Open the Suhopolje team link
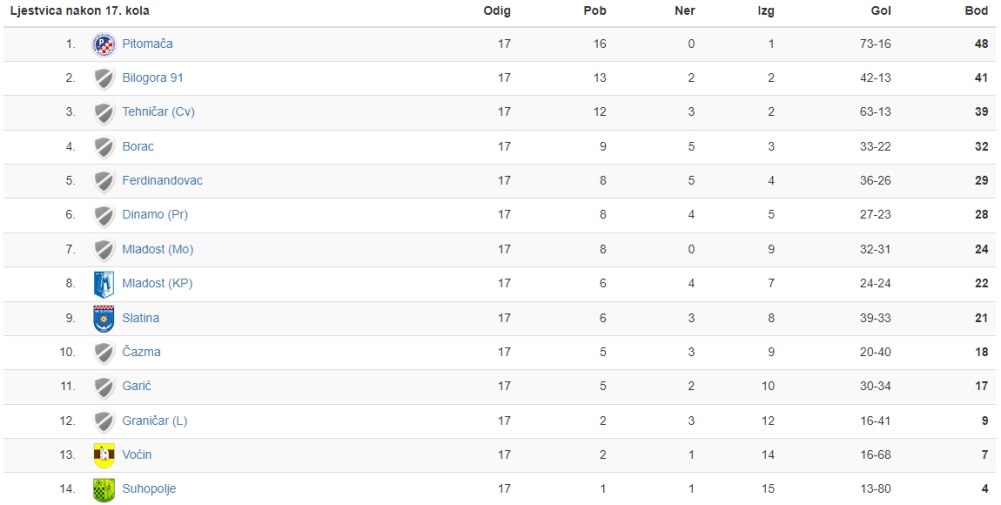Screen dimensions: 1001x505 [x=149, y=489]
